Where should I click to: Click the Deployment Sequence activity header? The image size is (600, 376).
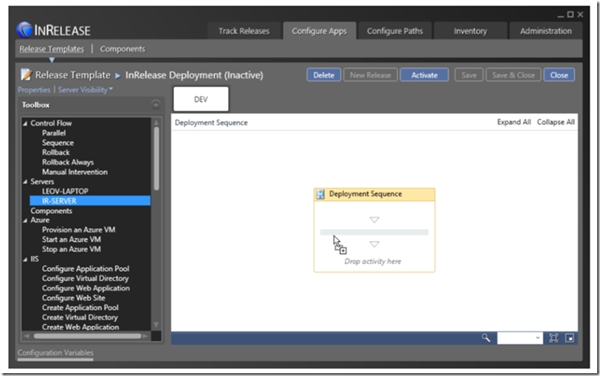tap(374, 194)
